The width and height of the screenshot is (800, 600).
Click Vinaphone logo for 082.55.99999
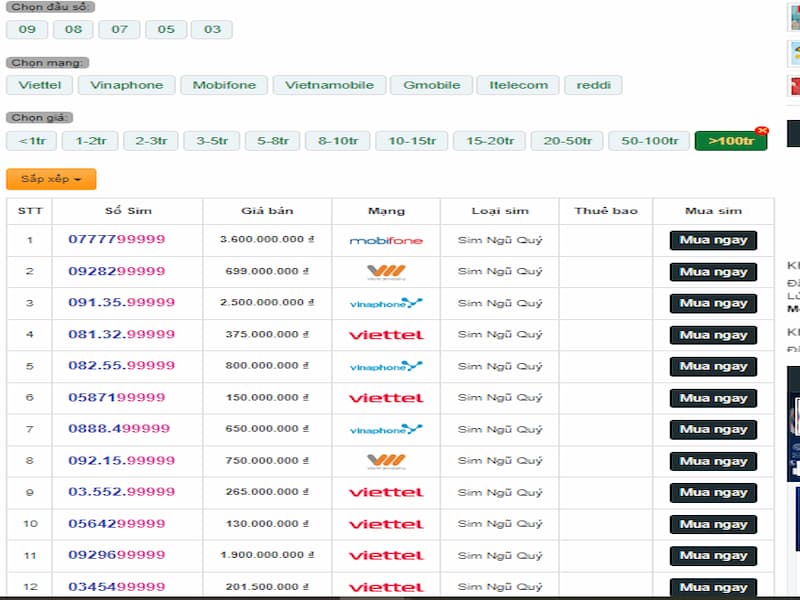386,366
